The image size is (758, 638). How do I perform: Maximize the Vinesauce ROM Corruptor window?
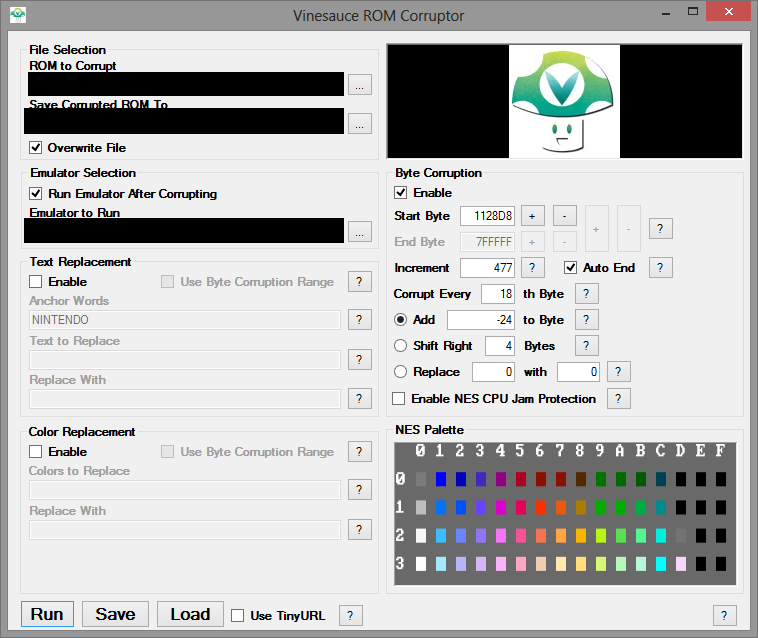693,12
